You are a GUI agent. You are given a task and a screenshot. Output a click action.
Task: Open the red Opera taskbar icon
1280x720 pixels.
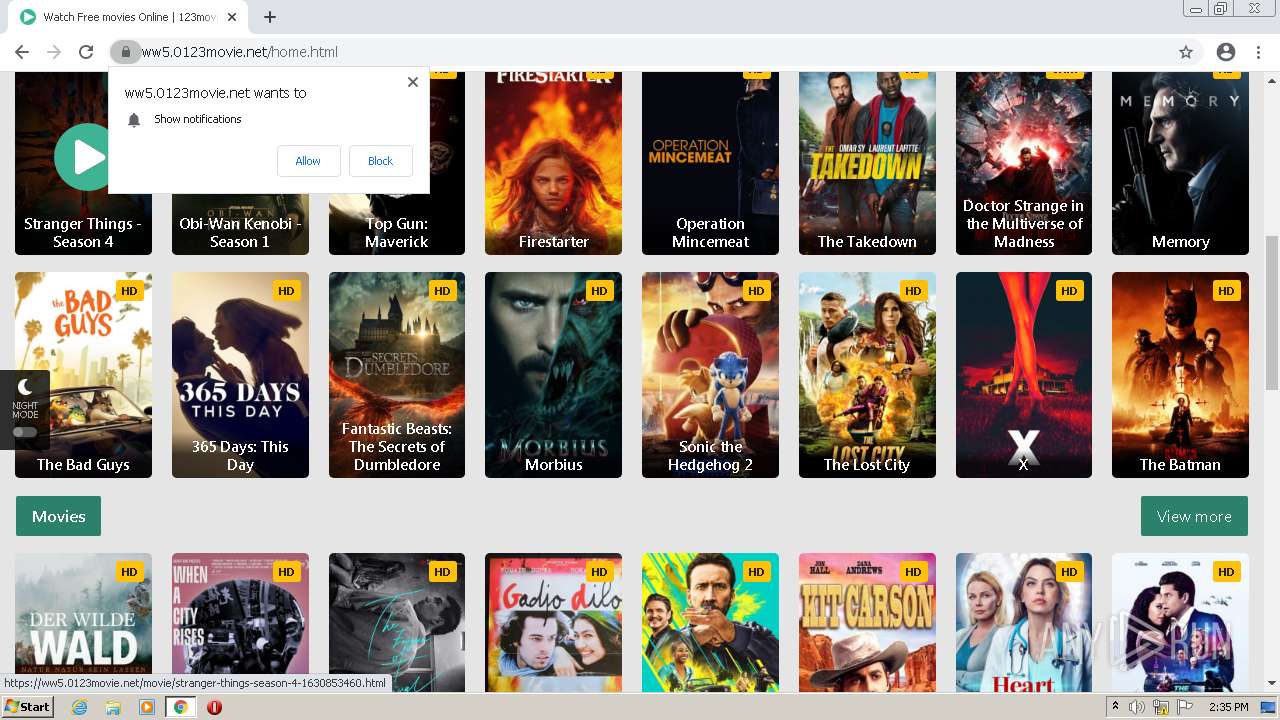click(x=214, y=707)
